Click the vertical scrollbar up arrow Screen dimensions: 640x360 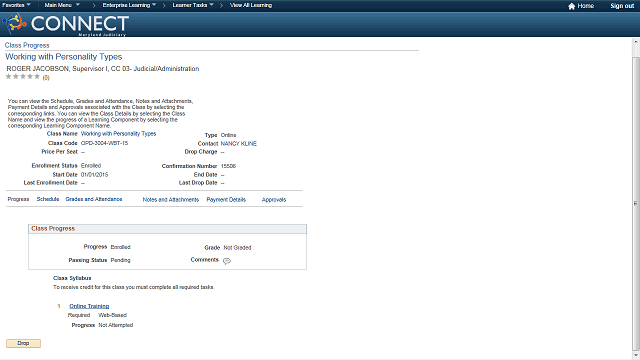coord(636,42)
